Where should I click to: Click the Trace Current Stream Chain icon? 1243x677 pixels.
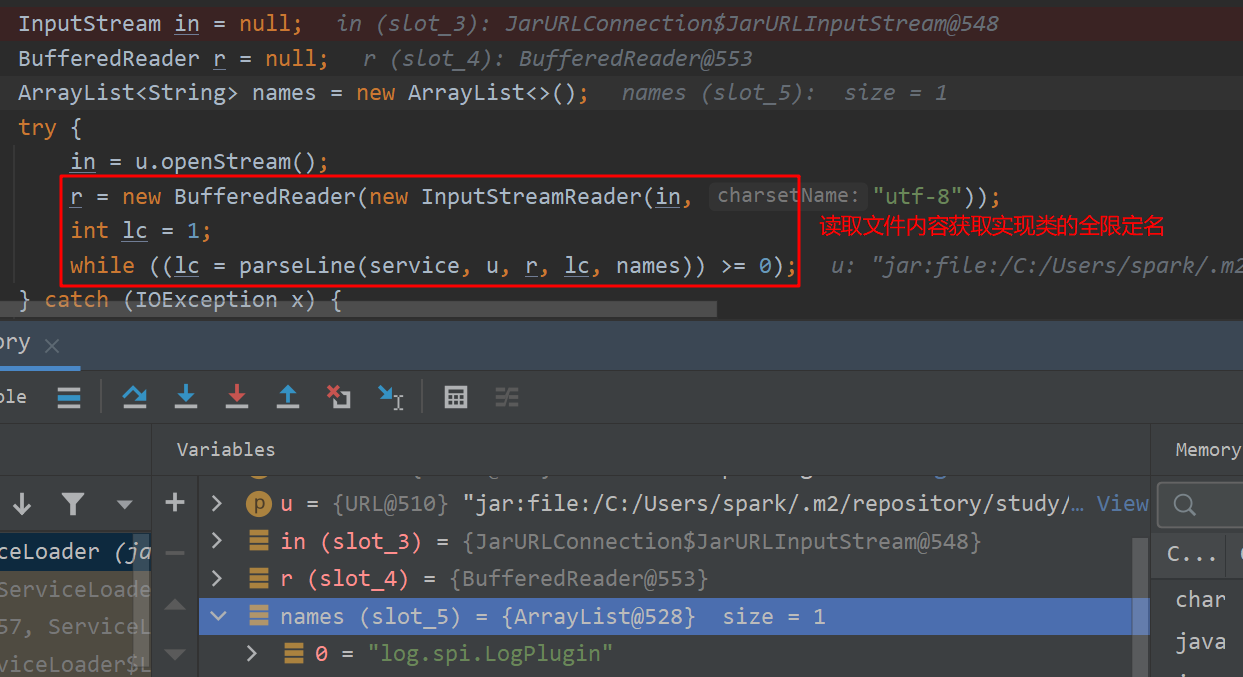pyautogui.click(x=507, y=397)
